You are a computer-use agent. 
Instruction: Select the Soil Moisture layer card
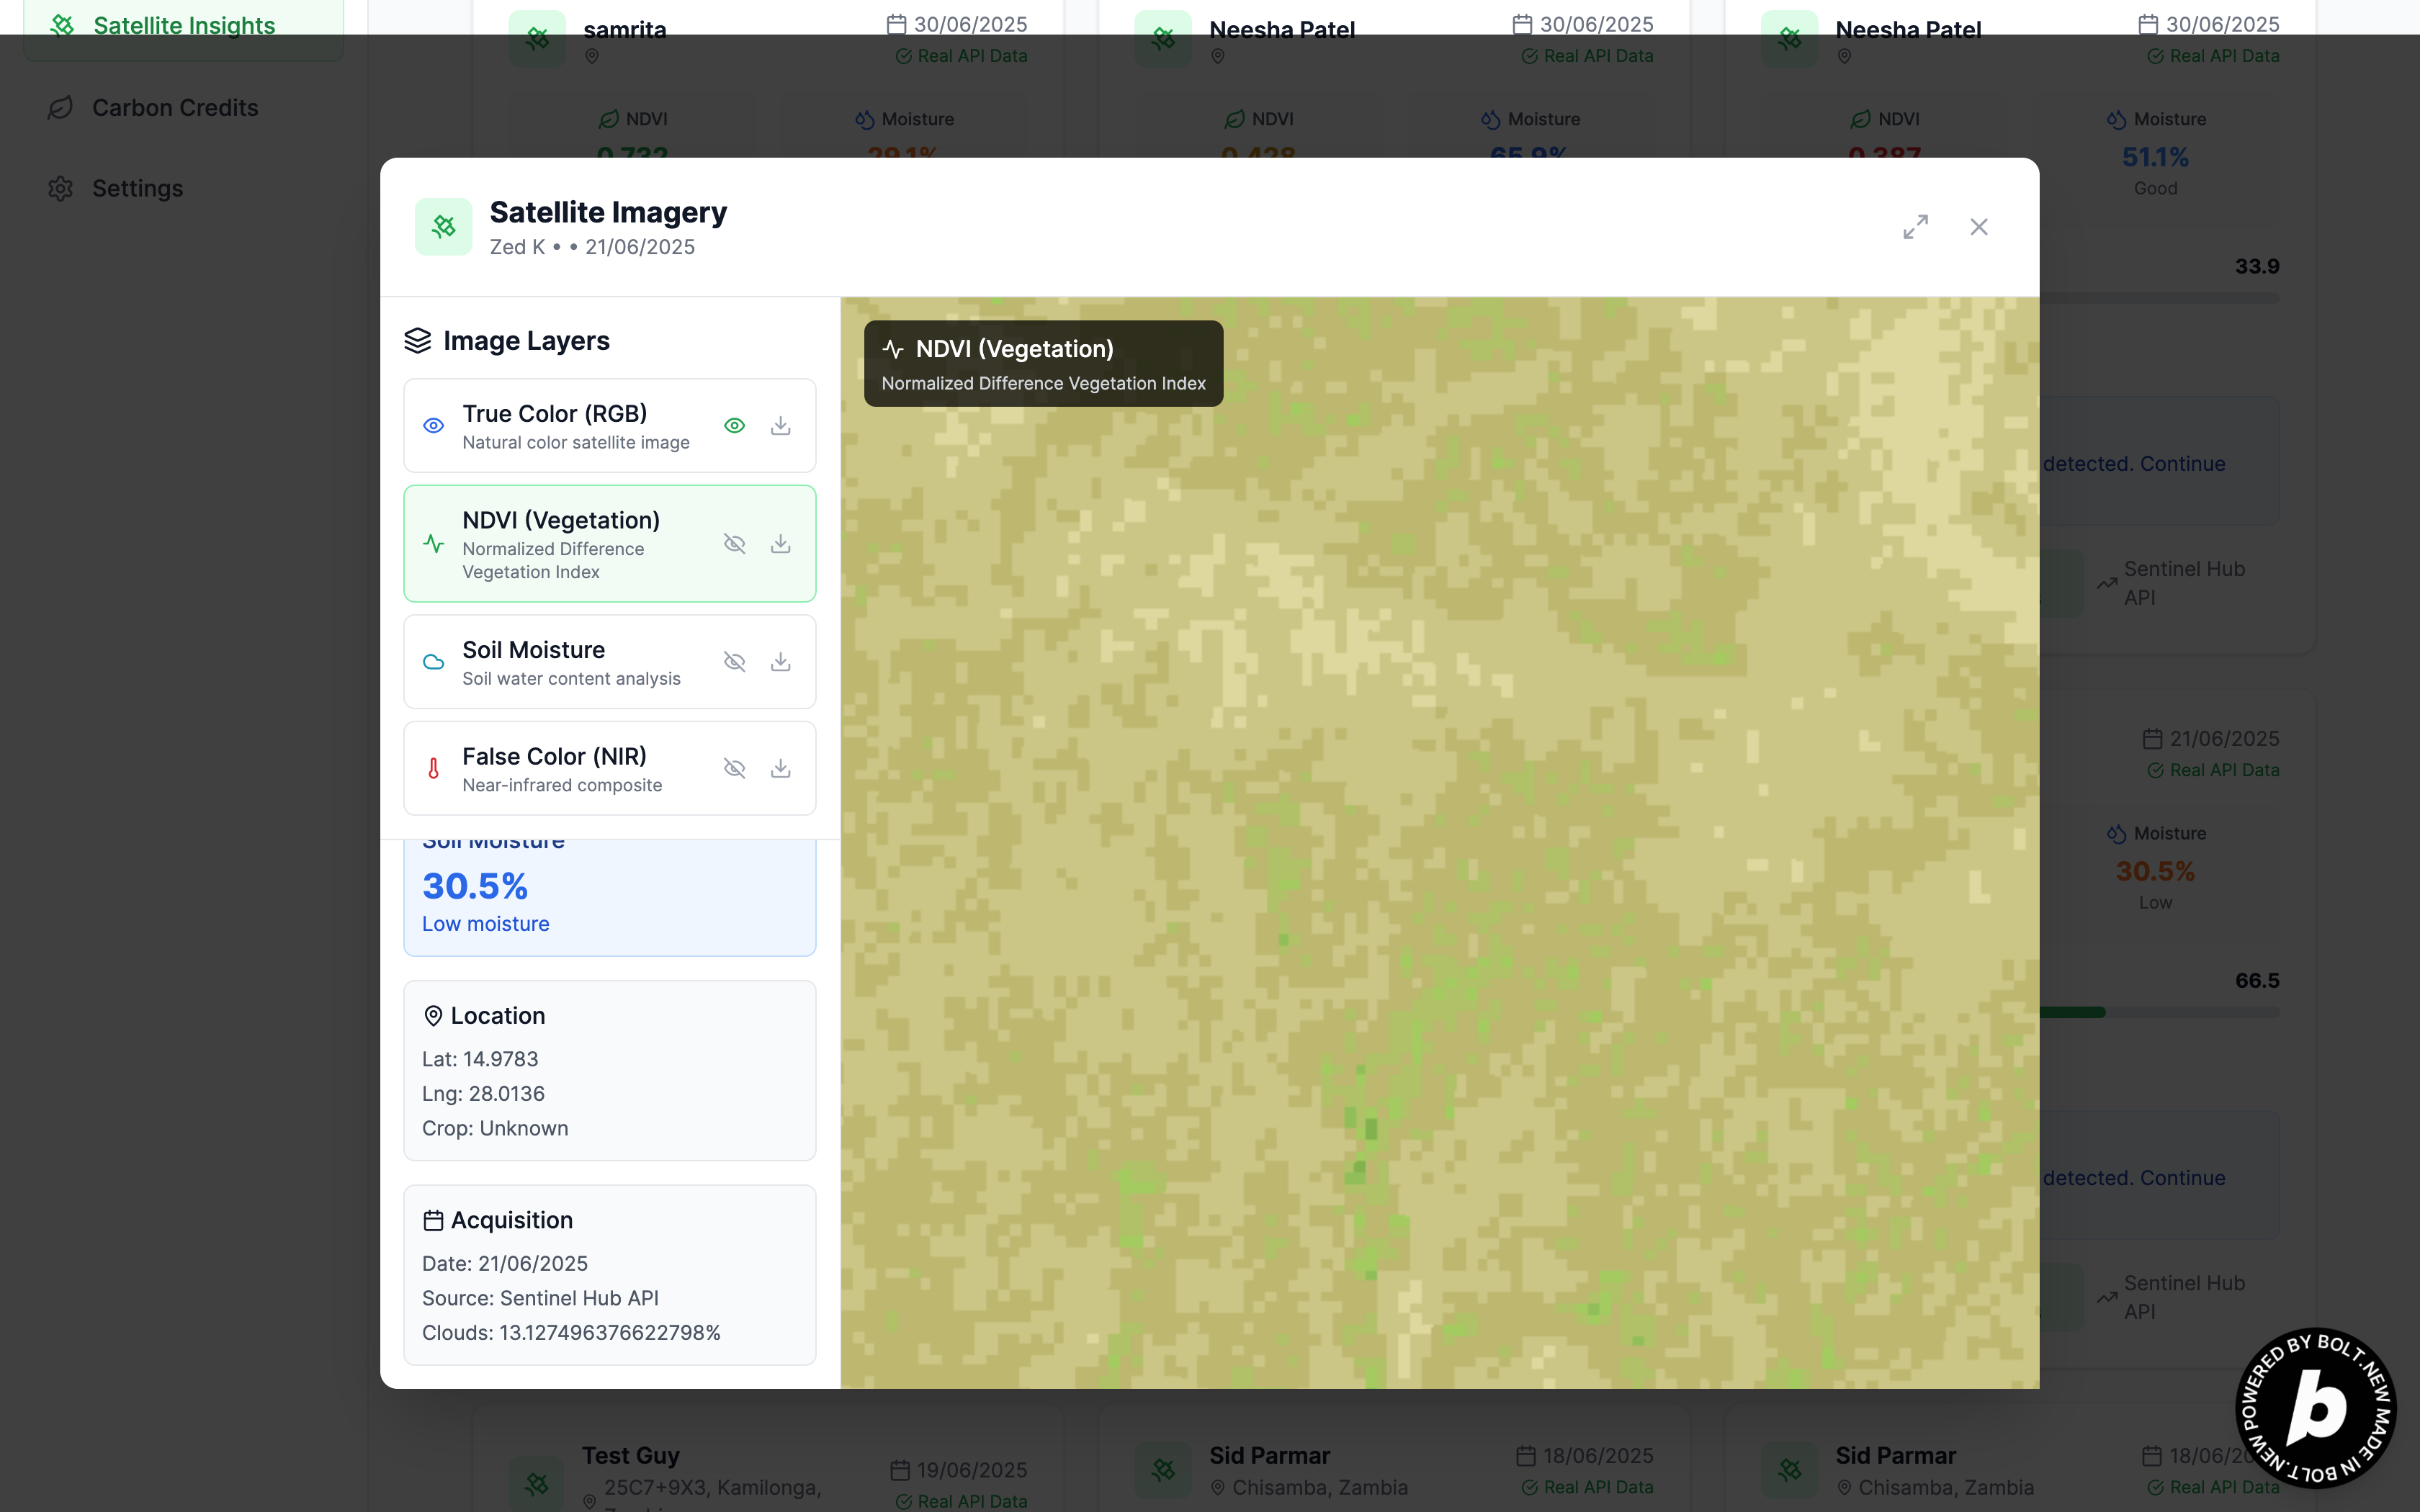(570, 662)
